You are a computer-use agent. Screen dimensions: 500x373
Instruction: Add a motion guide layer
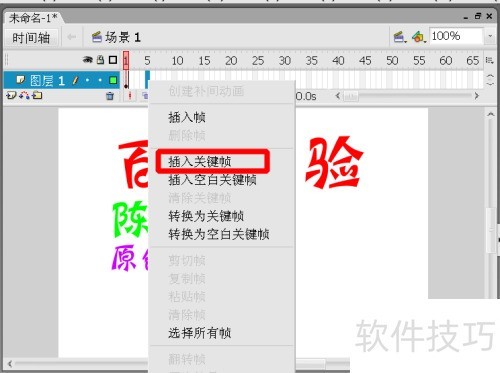click(24, 96)
